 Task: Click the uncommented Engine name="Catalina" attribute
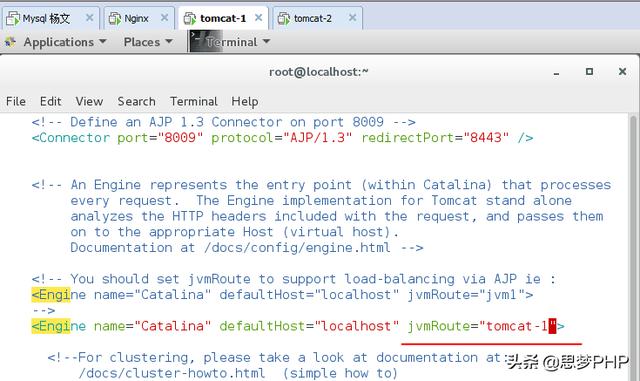153,326
